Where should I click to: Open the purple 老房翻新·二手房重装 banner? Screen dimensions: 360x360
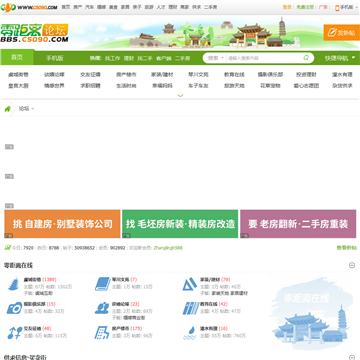point(298,224)
